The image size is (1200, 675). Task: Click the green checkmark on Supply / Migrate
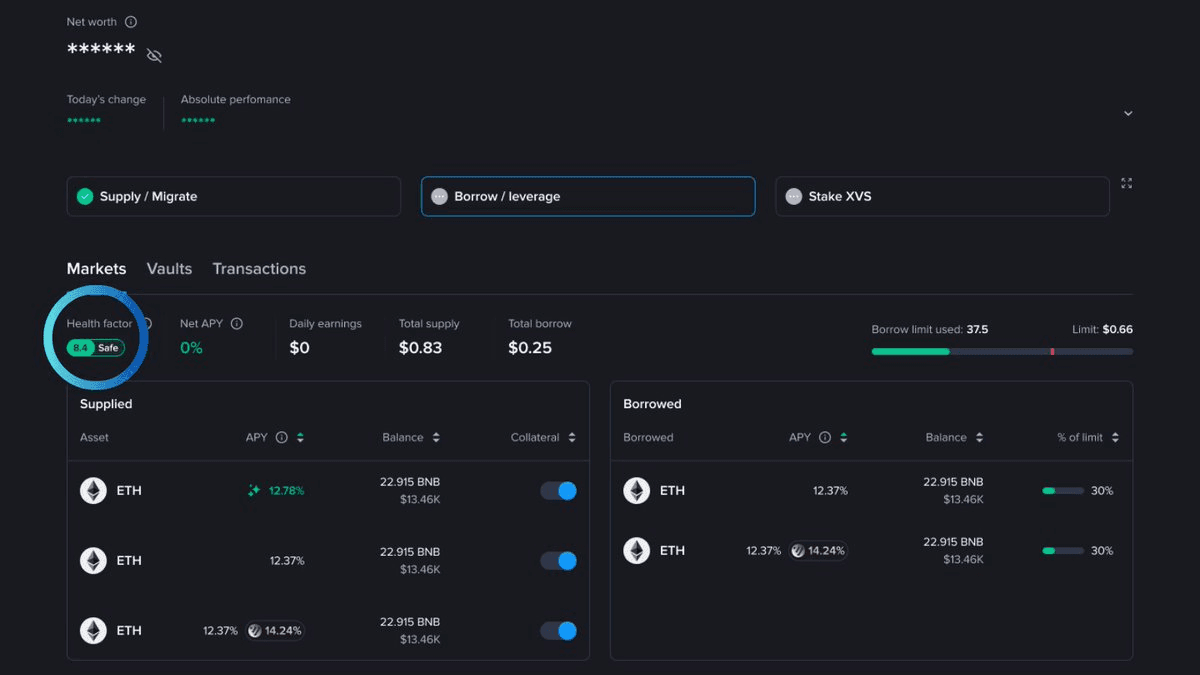85,197
